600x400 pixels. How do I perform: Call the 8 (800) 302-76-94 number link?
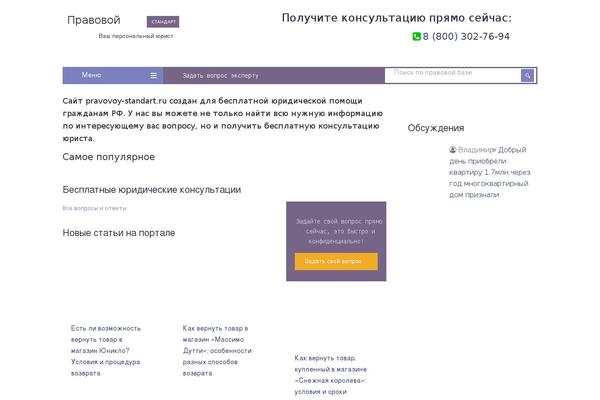tap(466, 37)
